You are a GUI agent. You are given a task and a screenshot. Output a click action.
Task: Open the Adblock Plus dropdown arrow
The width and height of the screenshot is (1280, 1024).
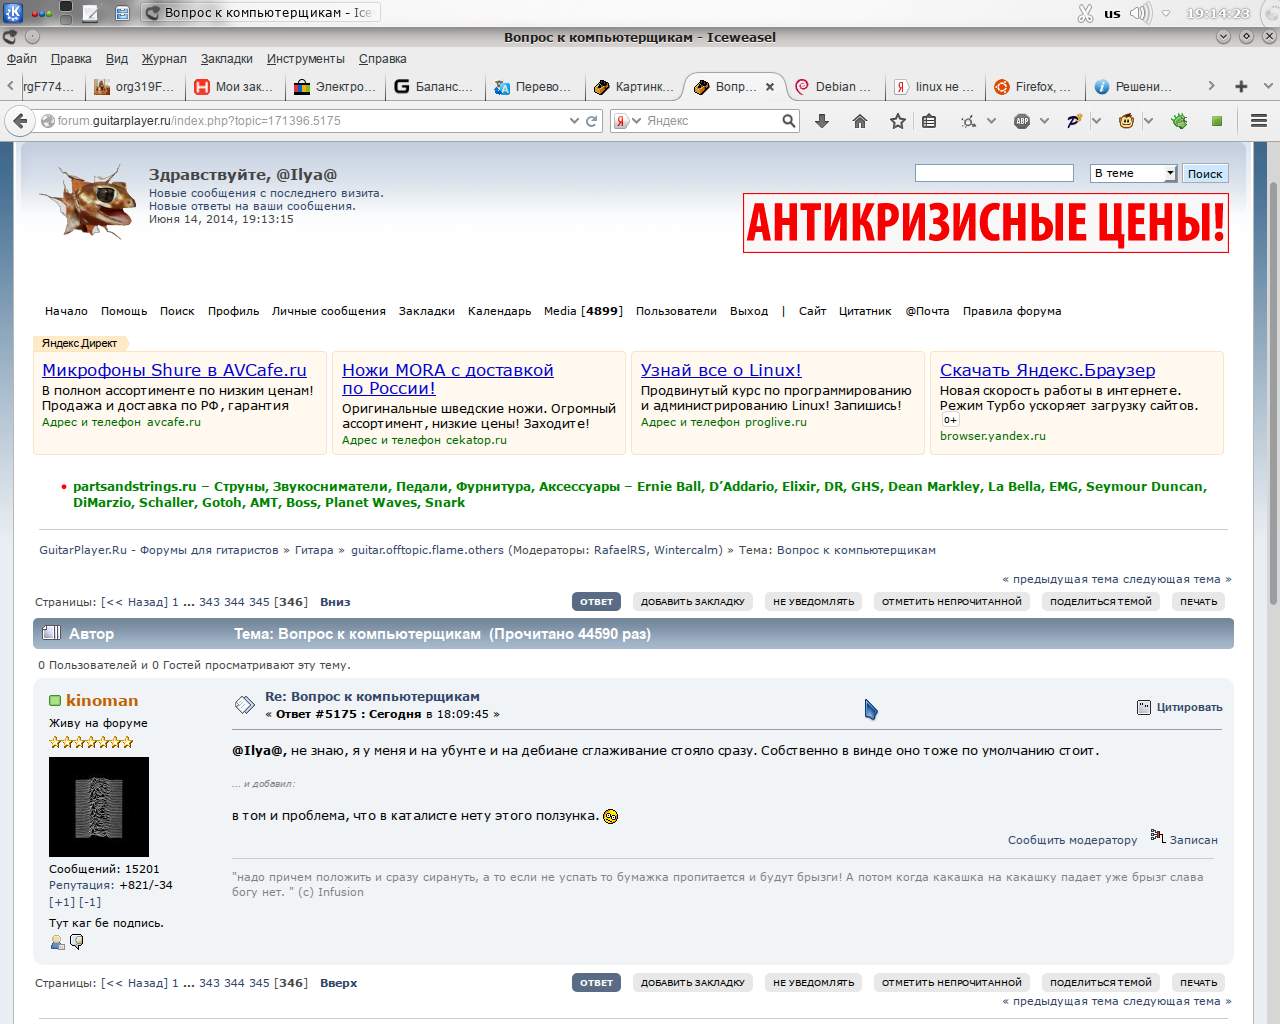click(x=1044, y=121)
